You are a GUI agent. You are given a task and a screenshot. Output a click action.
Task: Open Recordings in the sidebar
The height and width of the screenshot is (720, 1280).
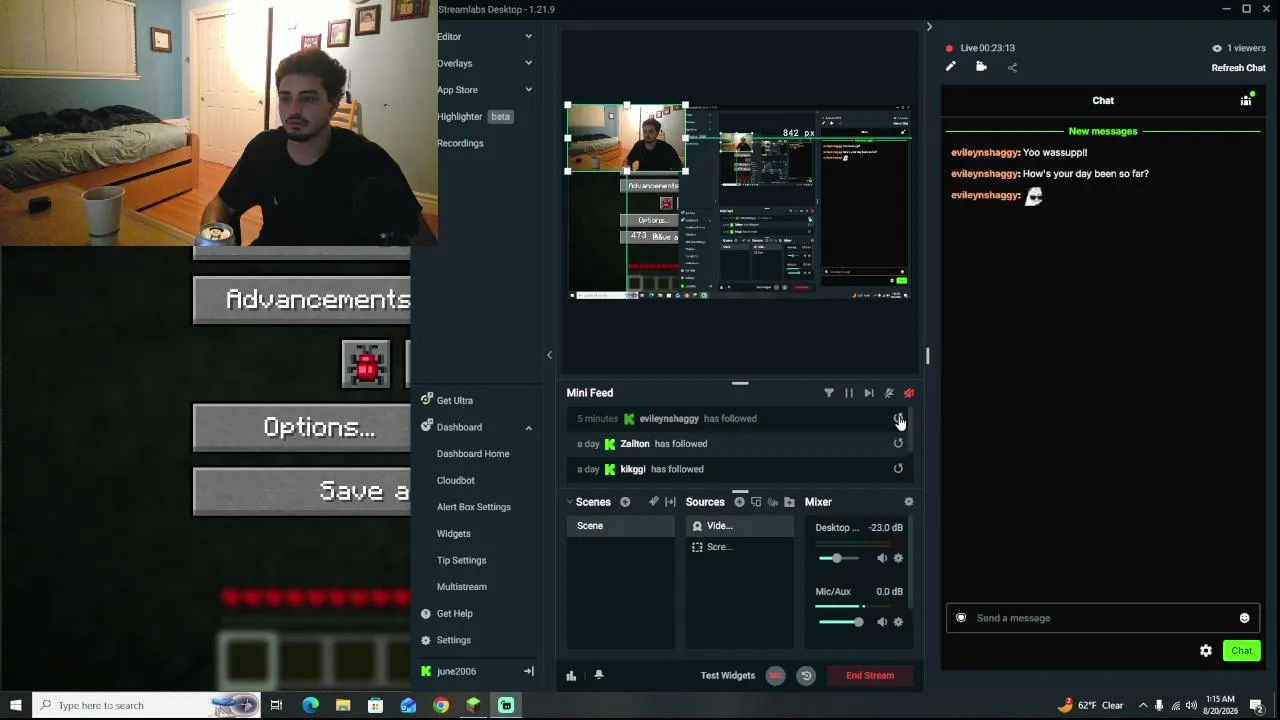pos(460,143)
